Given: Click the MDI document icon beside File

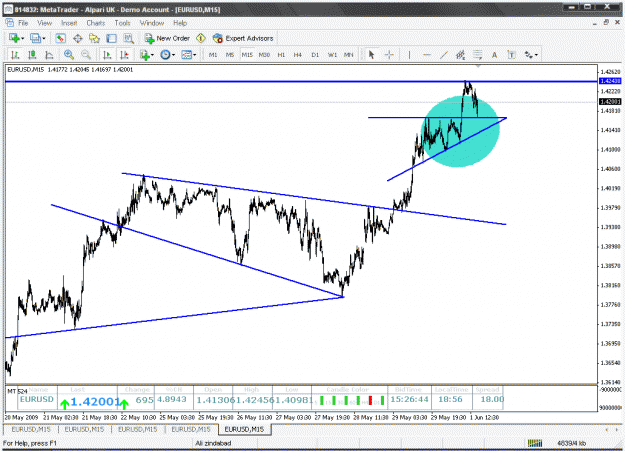Looking at the screenshot, I should click(x=9, y=23).
